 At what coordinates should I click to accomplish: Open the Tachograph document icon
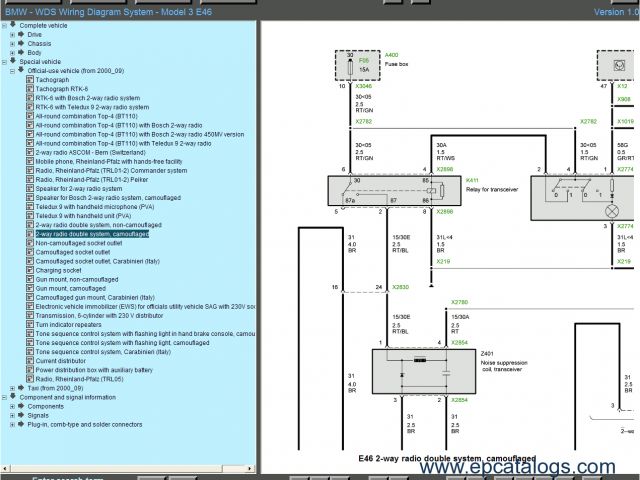pos(30,80)
